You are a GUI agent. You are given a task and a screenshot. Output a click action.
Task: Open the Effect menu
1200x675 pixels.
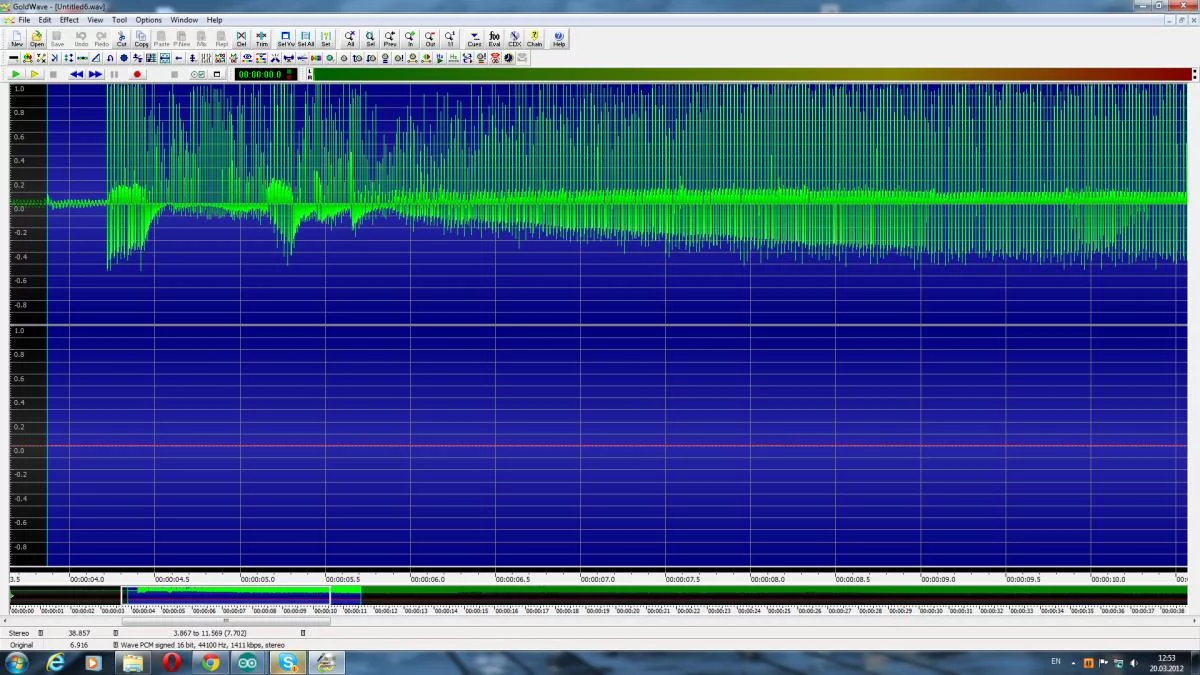(x=69, y=20)
